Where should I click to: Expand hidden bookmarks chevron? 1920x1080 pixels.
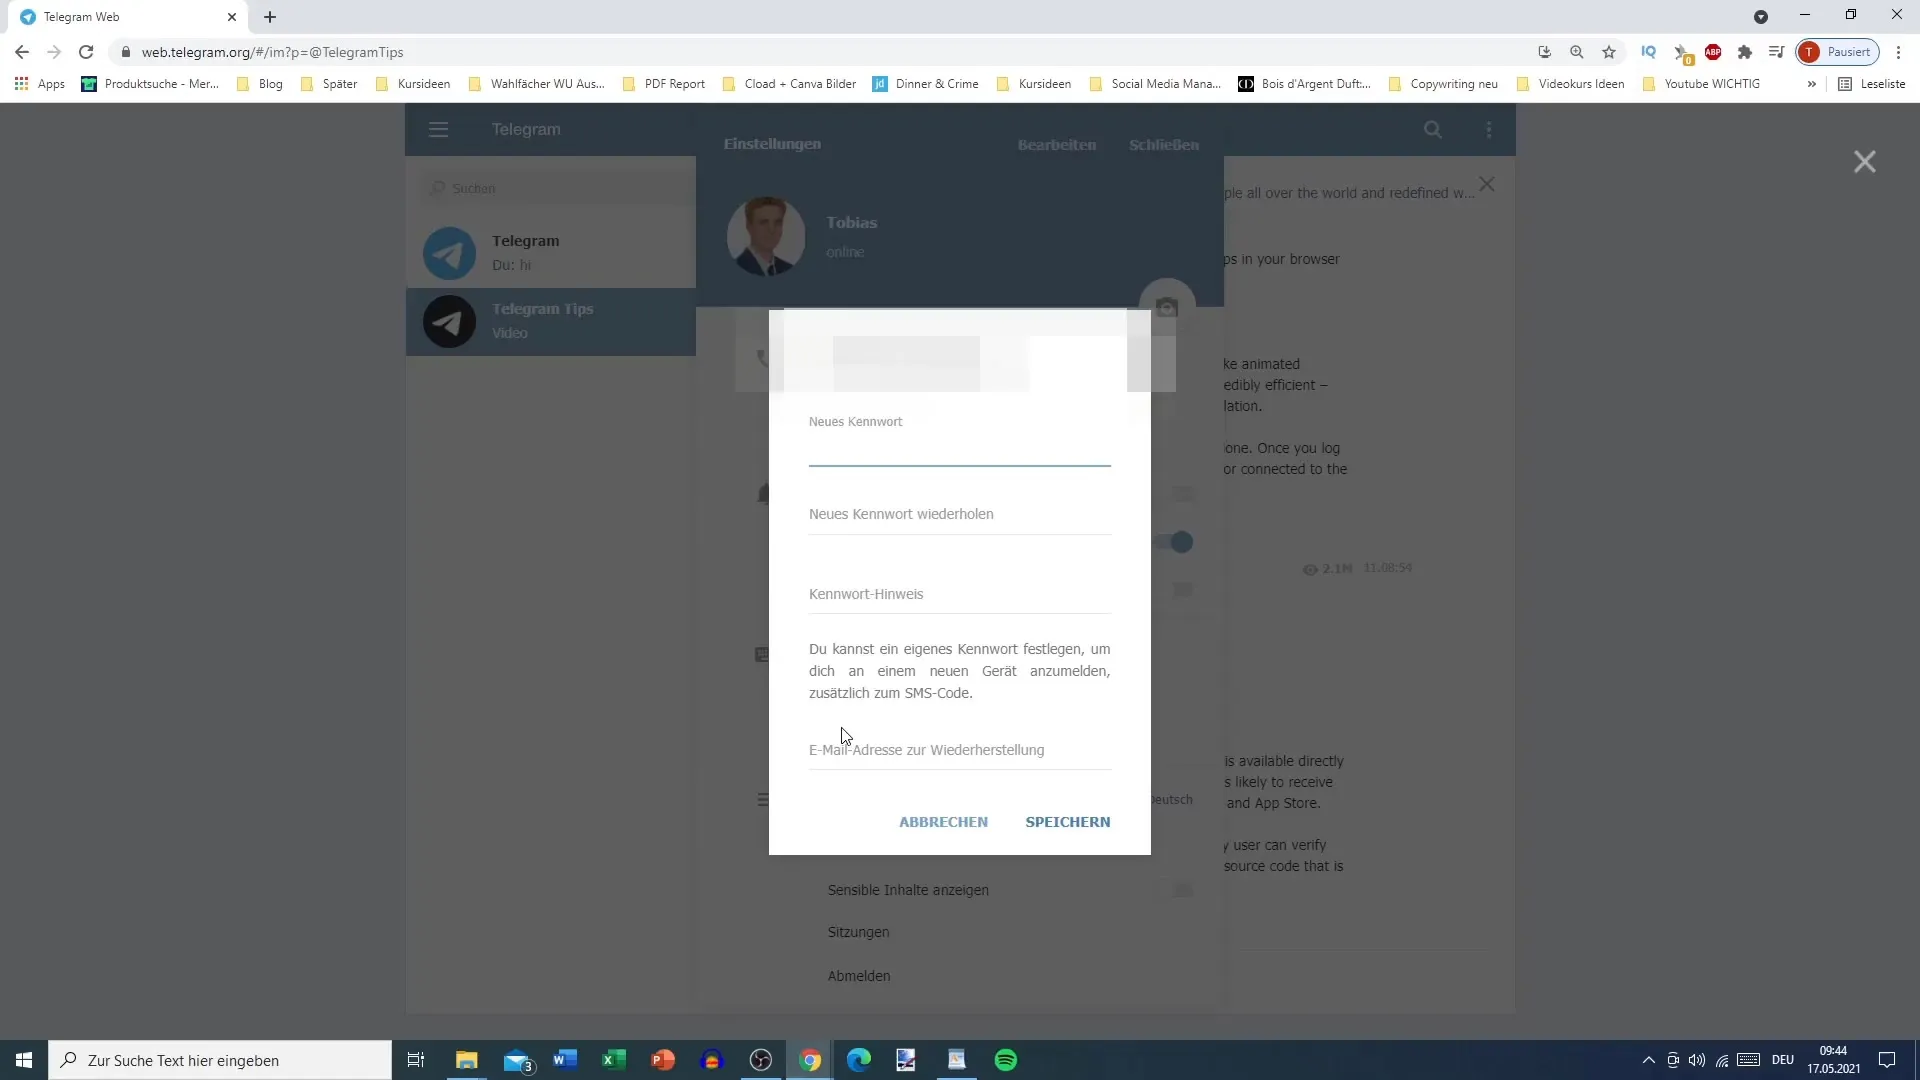tap(1811, 84)
